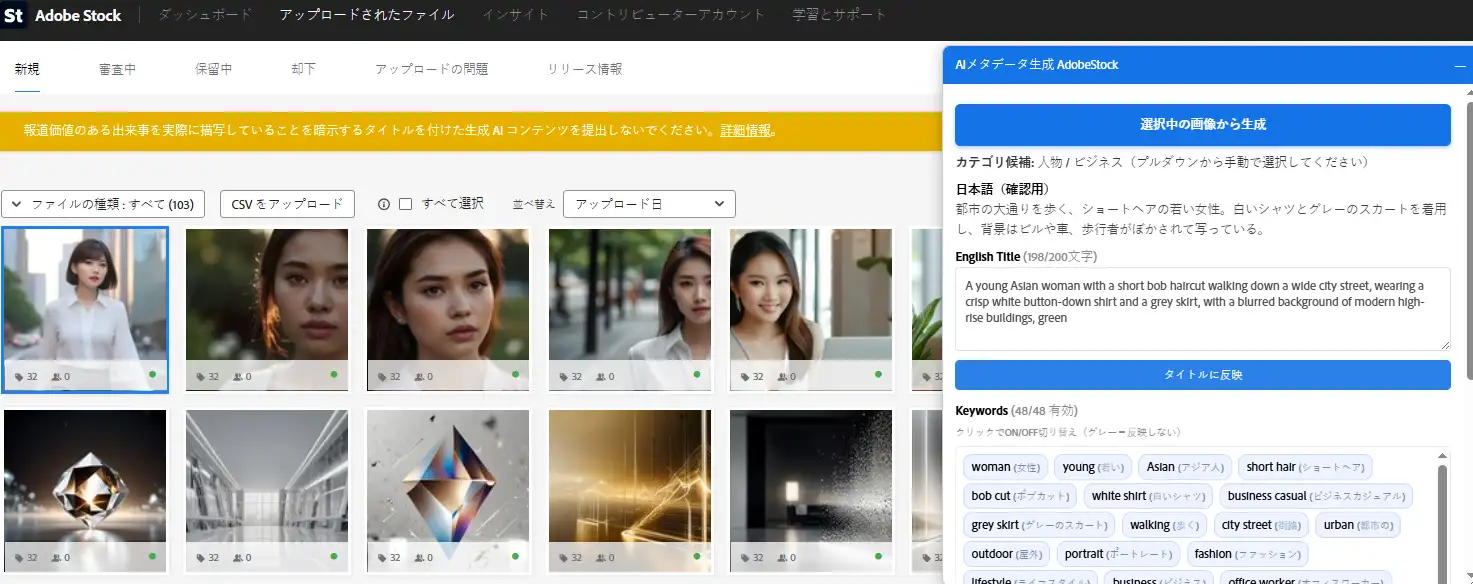
Task: Click the タイトルに反映 button
Action: click(1202, 375)
